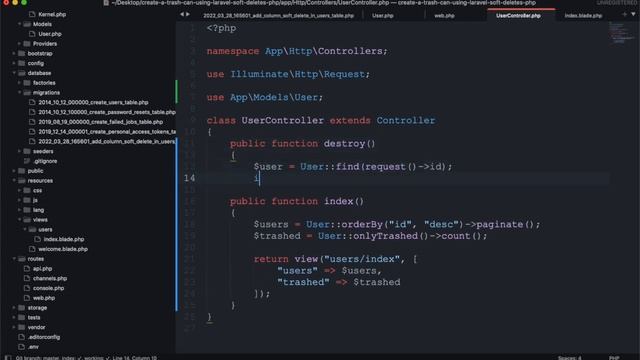
Task: Click the welcome.blade.php file icon
Action: click(x=32, y=249)
